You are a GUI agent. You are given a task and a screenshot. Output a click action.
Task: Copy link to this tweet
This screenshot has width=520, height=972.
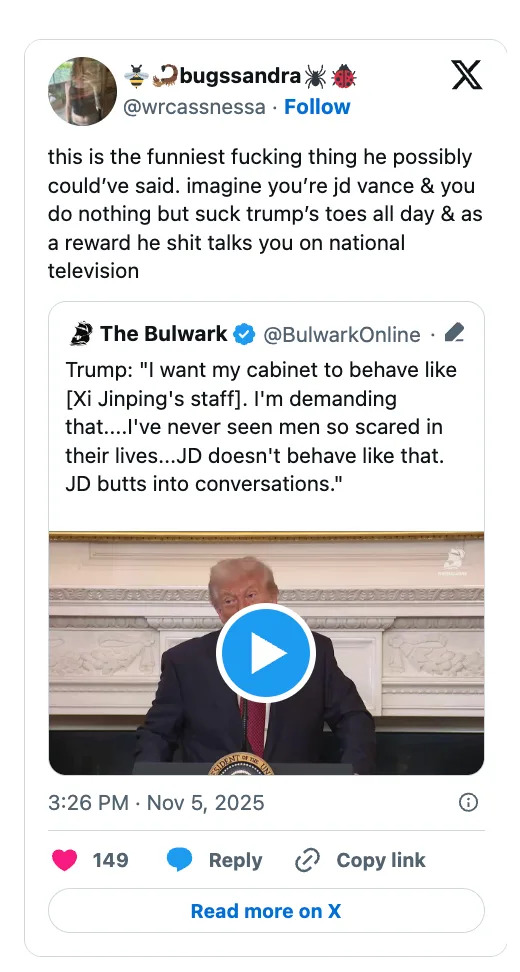(x=381, y=860)
